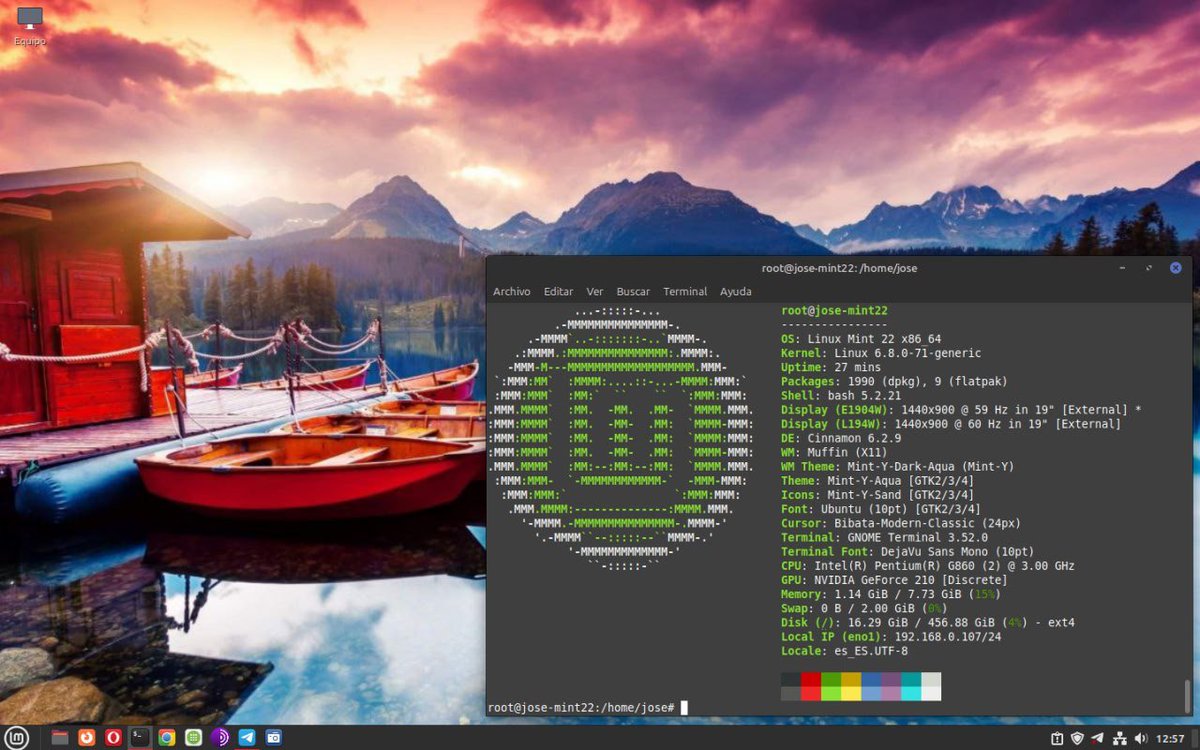Open the Archivo menu in the terminal
The image size is (1200, 750).
(512, 291)
